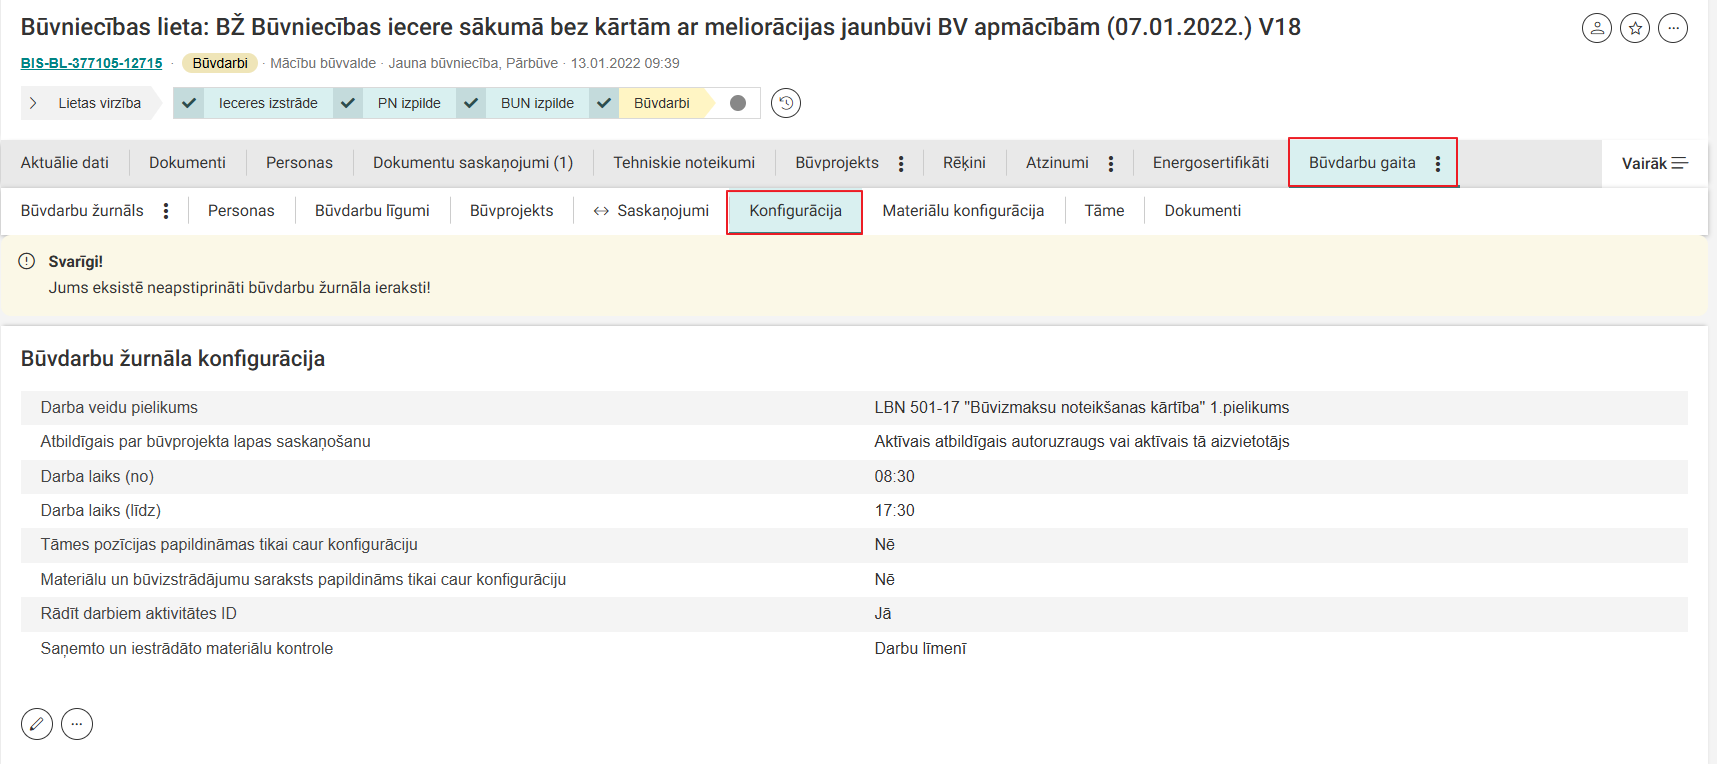1717x764 pixels.
Task: Click Nē value for Materiālu saraksts row
Action: coord(884,580)
